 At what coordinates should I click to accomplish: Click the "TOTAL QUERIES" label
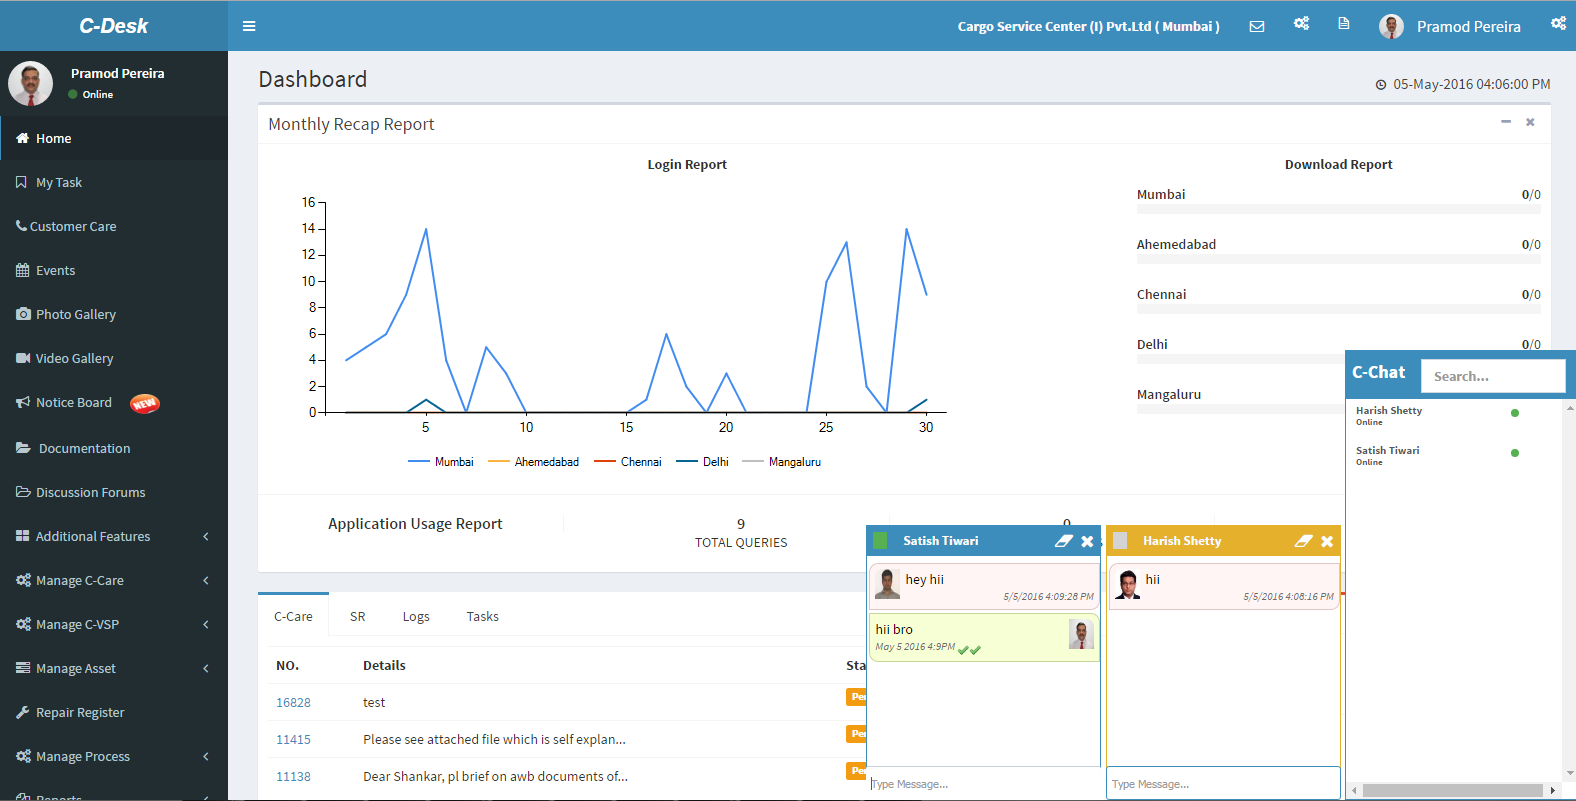point(741,542)
